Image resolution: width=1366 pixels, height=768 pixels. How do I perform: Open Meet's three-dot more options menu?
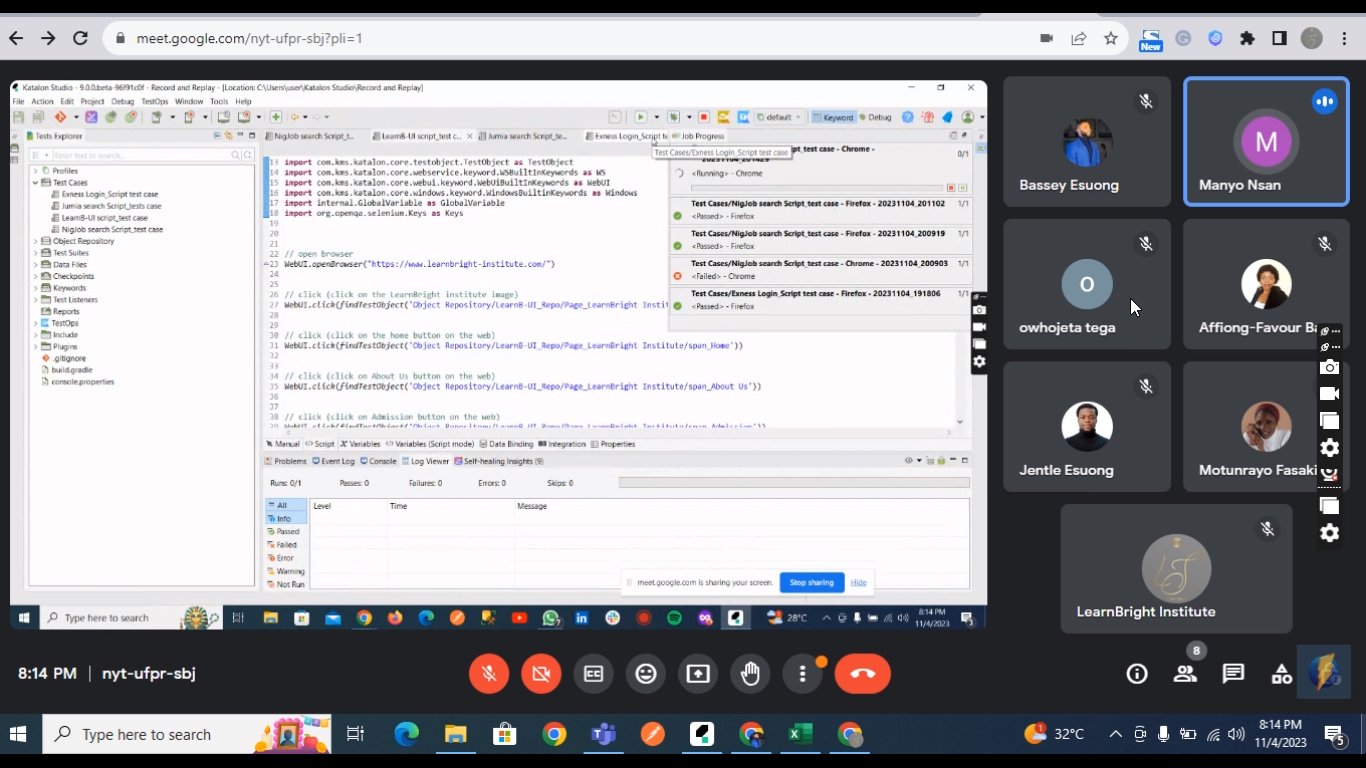[x=802, y=674]
